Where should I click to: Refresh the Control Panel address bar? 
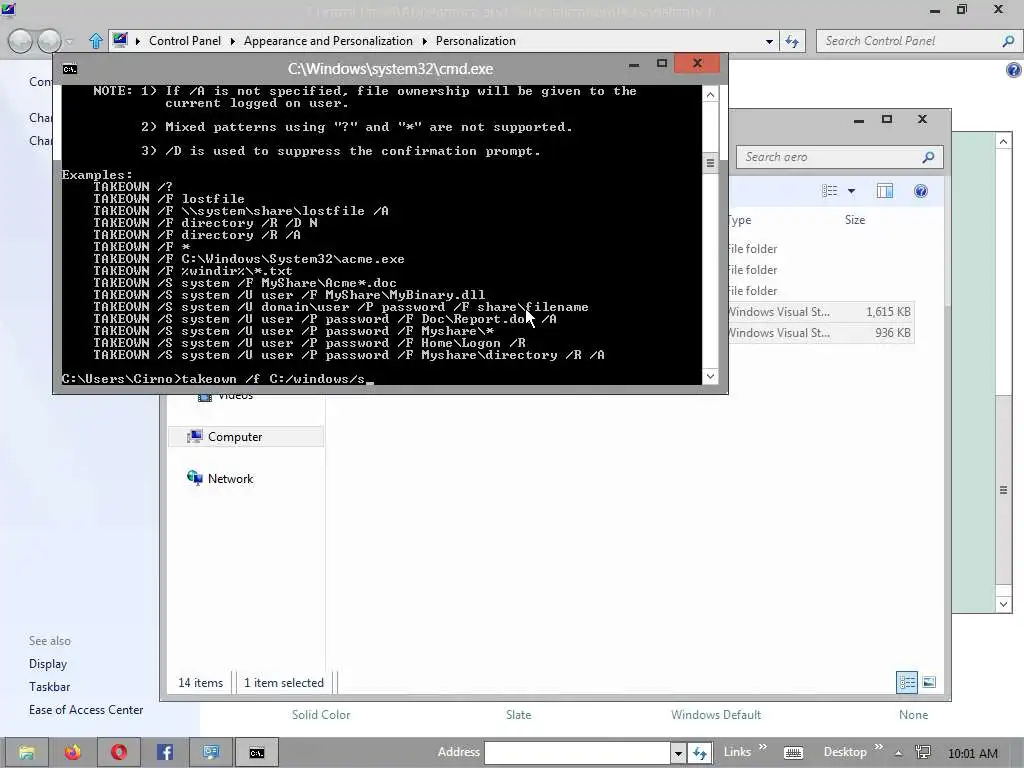792,41
